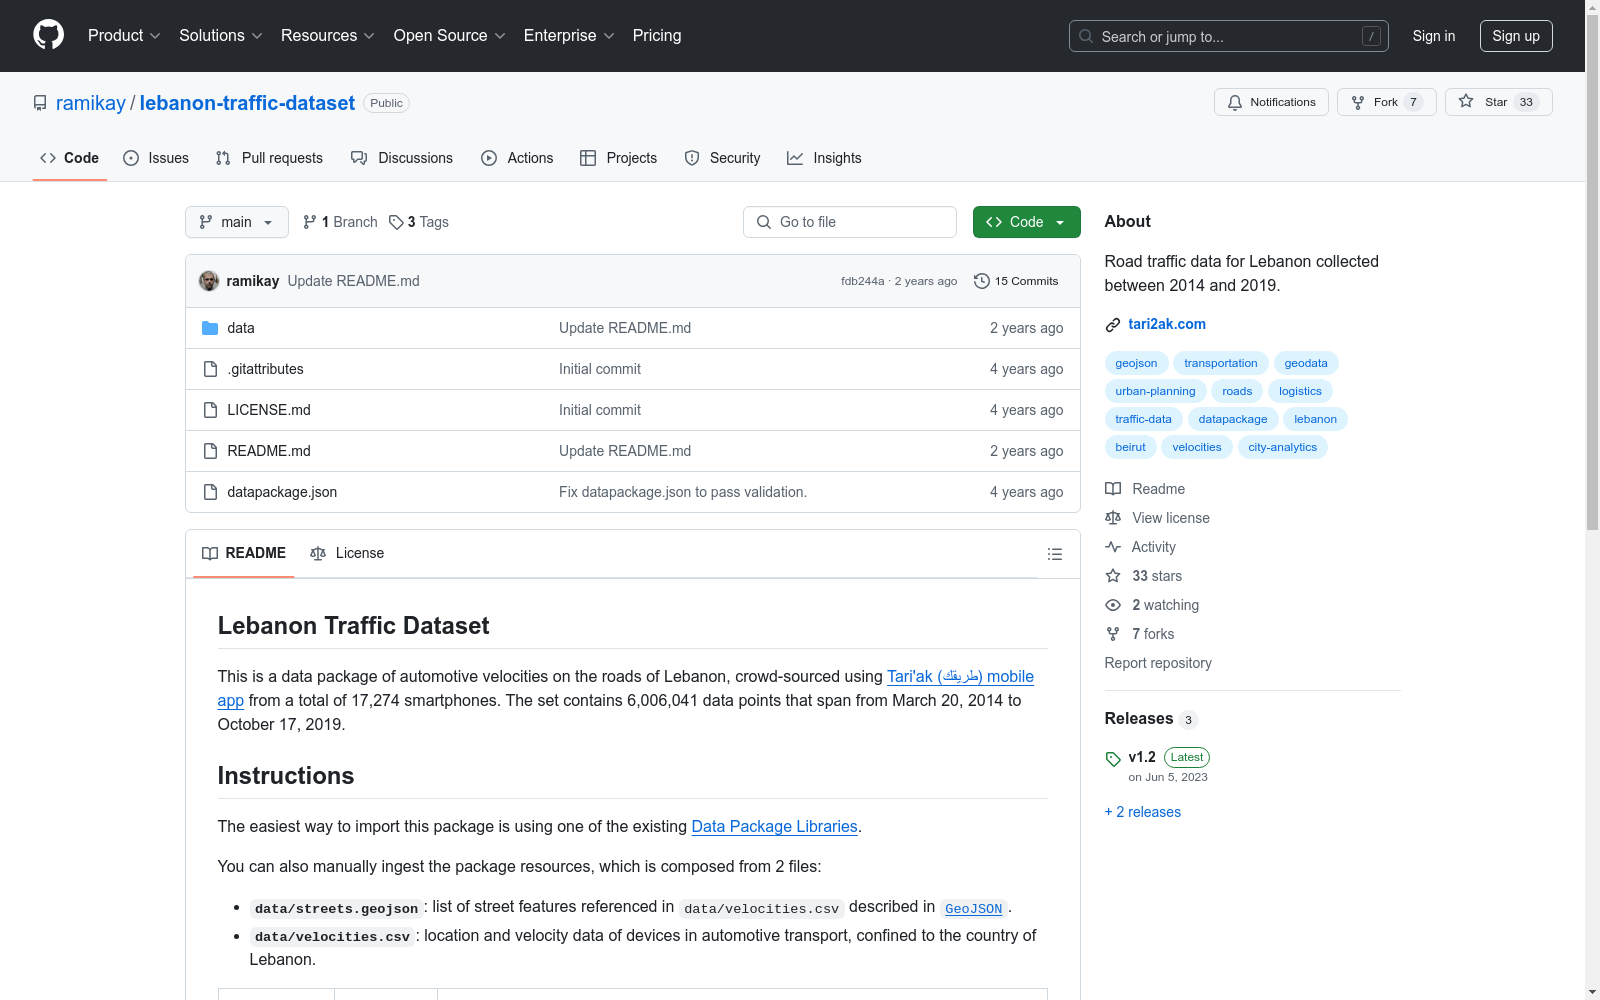
Task: Click the commit history clock icon
Action: 982,281
